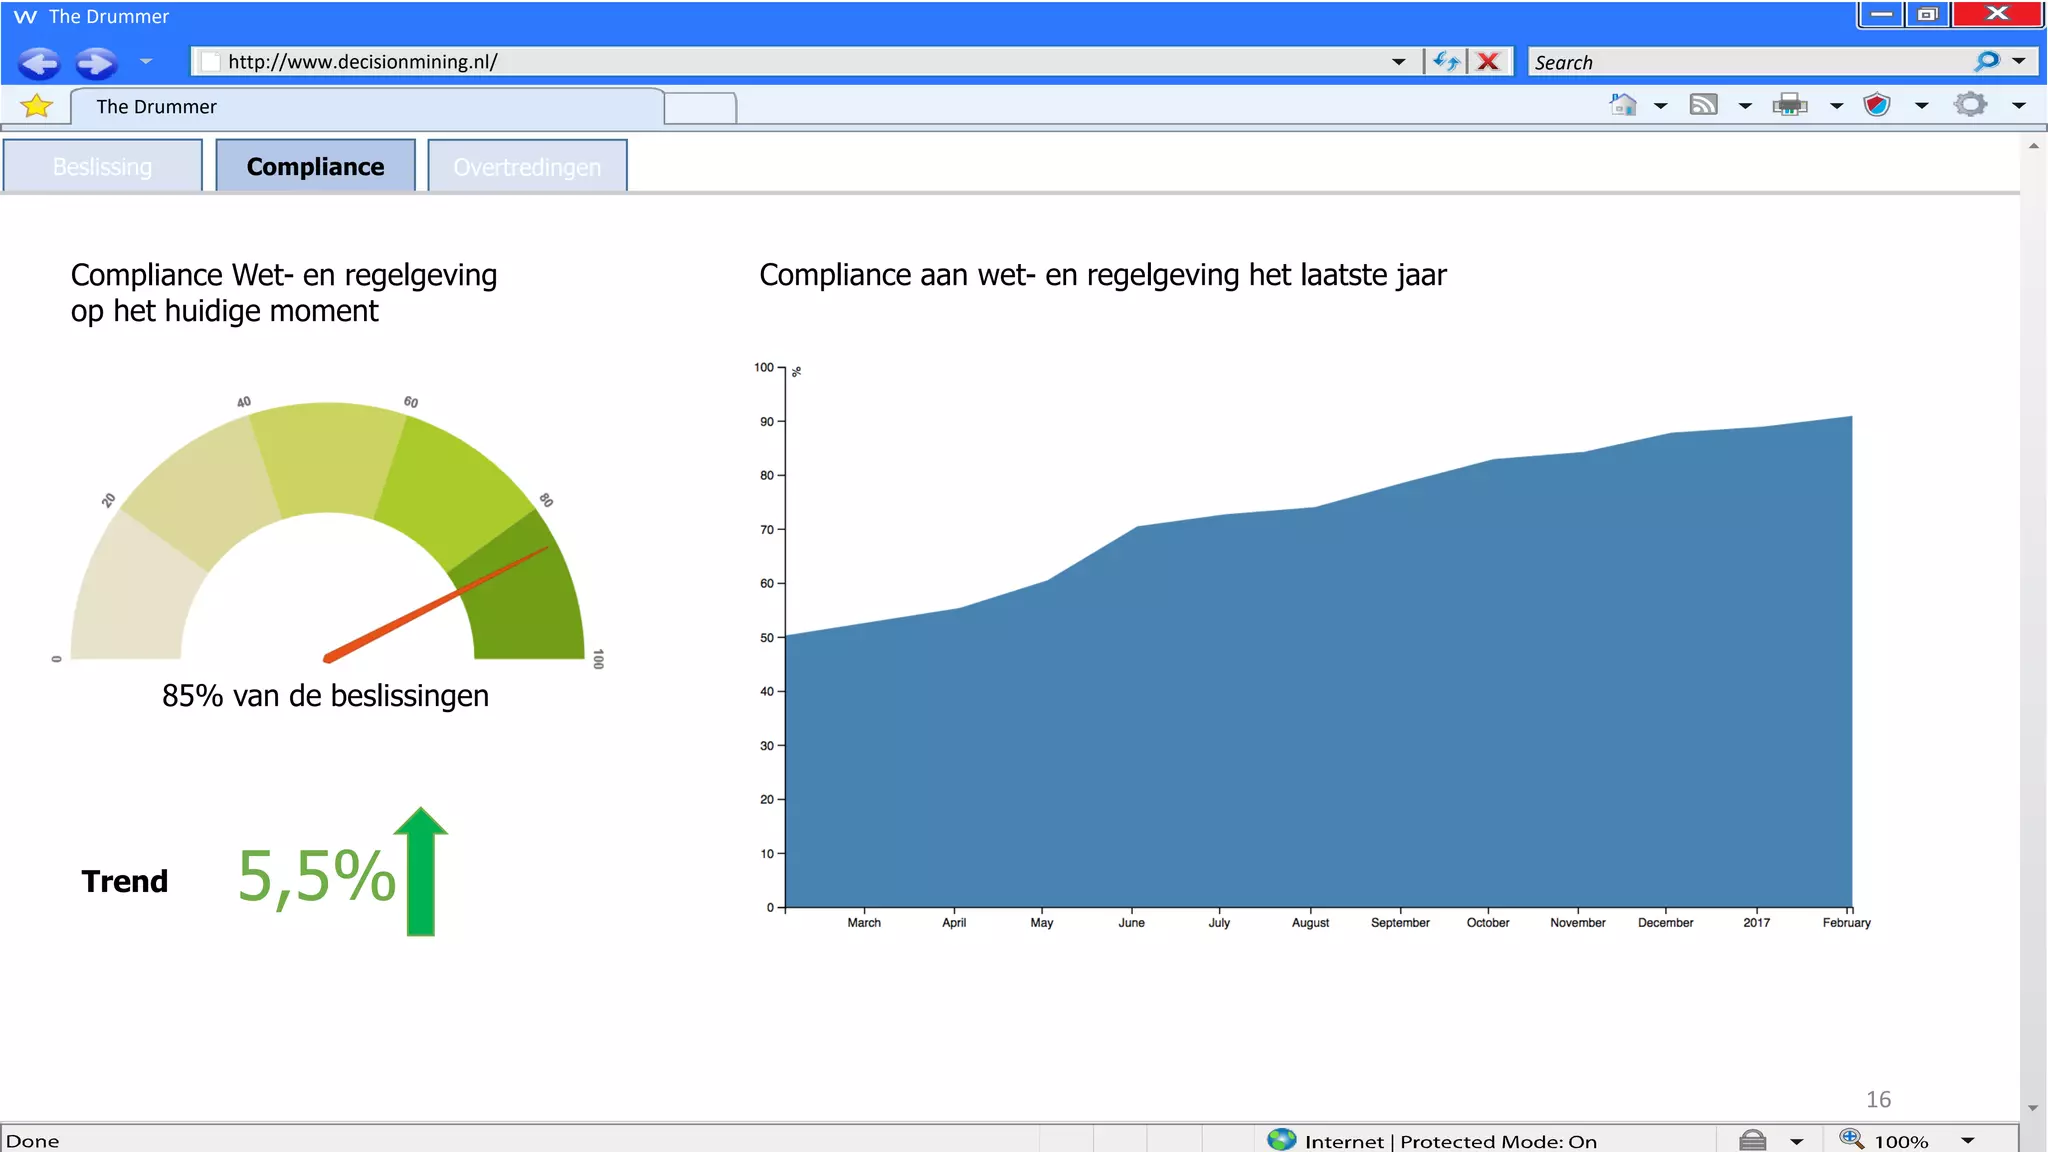Select The Drummer browser tab
Screen dimensions: 2048x1152
tap(366, 106)
